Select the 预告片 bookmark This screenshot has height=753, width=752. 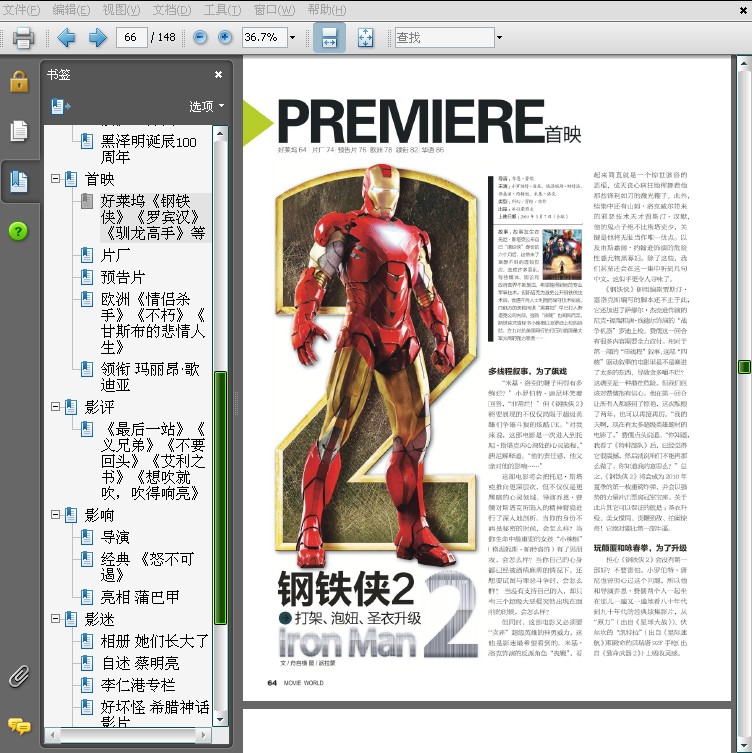(x=123, y=277)
